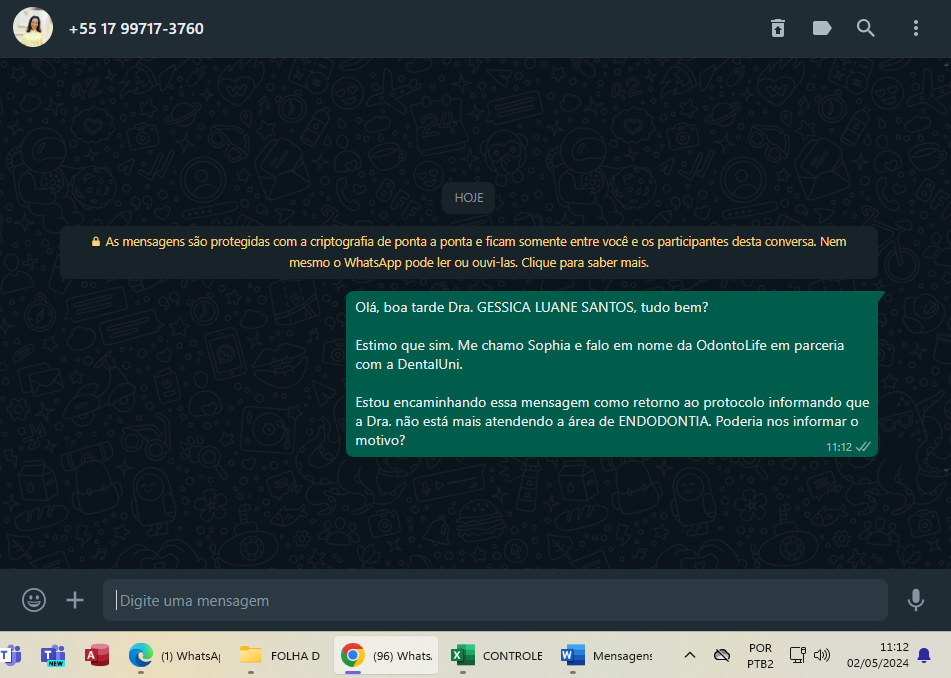Change POR PTB2 keyboard language

click(760, 656)
